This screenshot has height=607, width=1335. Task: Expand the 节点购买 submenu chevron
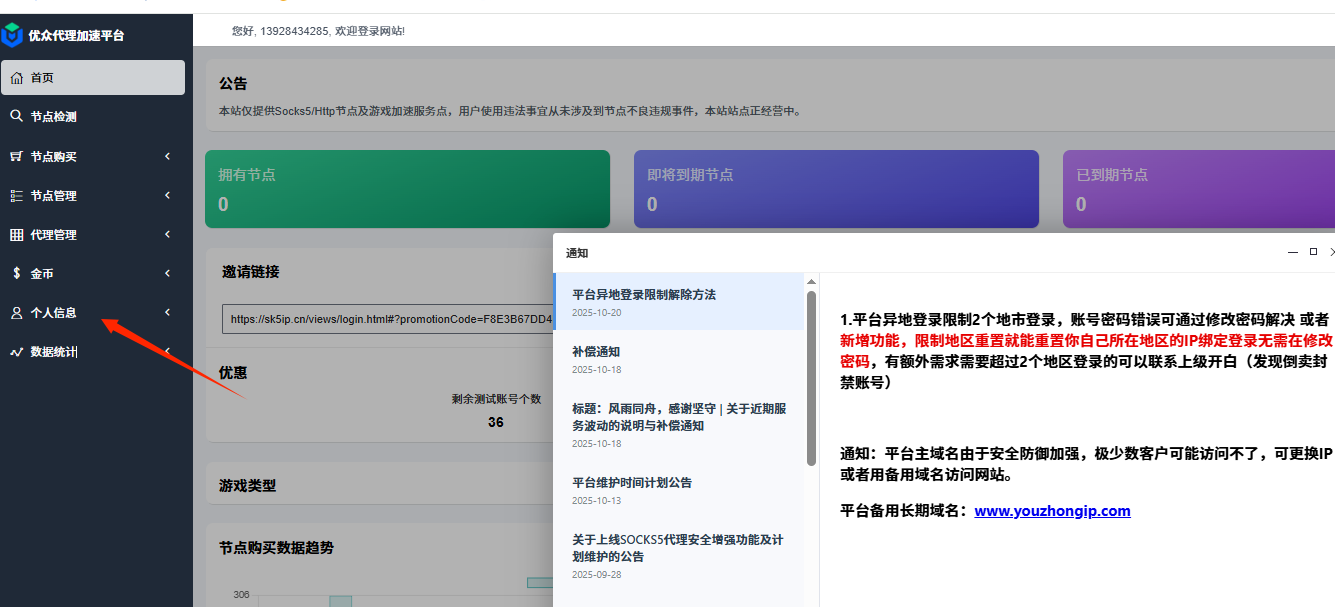[x=167, y=156]
